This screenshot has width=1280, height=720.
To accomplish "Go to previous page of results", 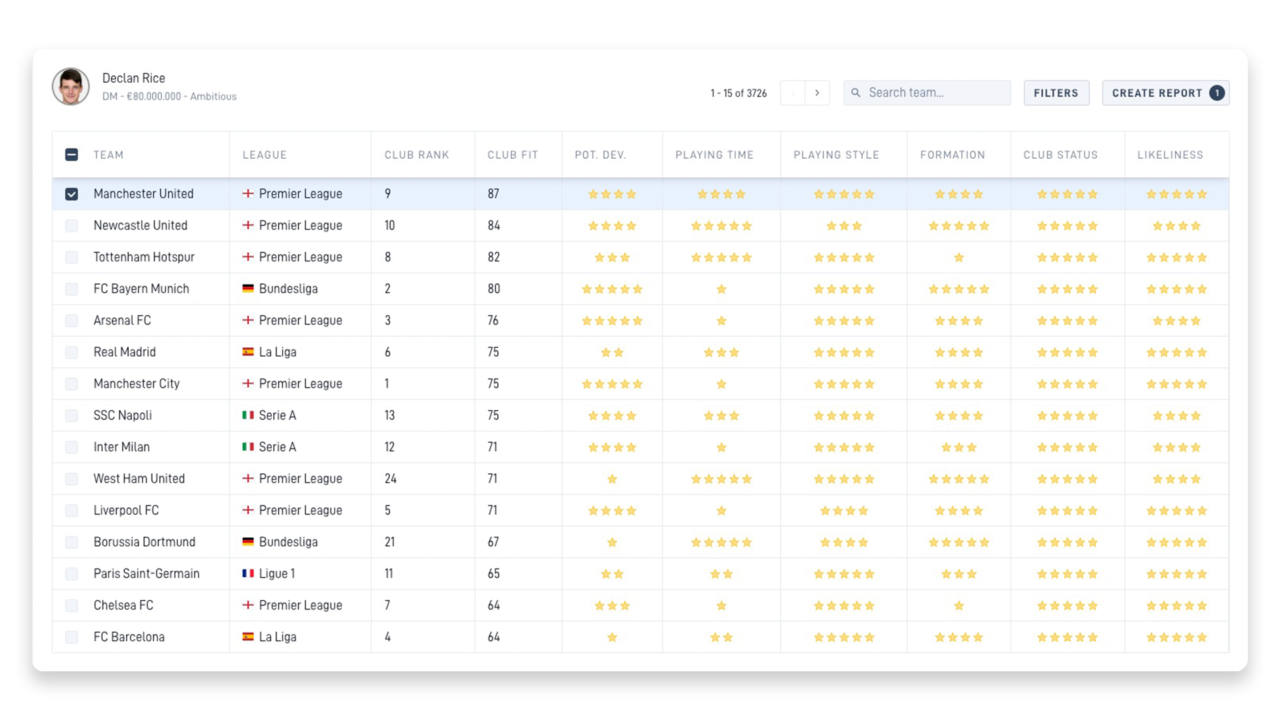I will click(792, 93).
